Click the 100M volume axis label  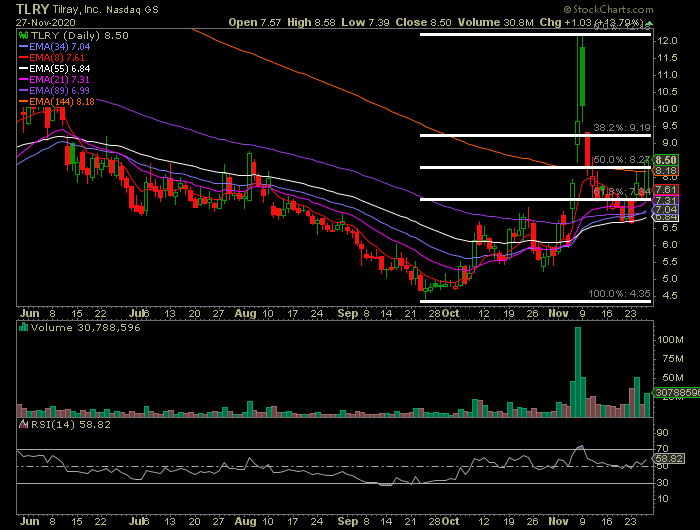click(x=670, y=340)
